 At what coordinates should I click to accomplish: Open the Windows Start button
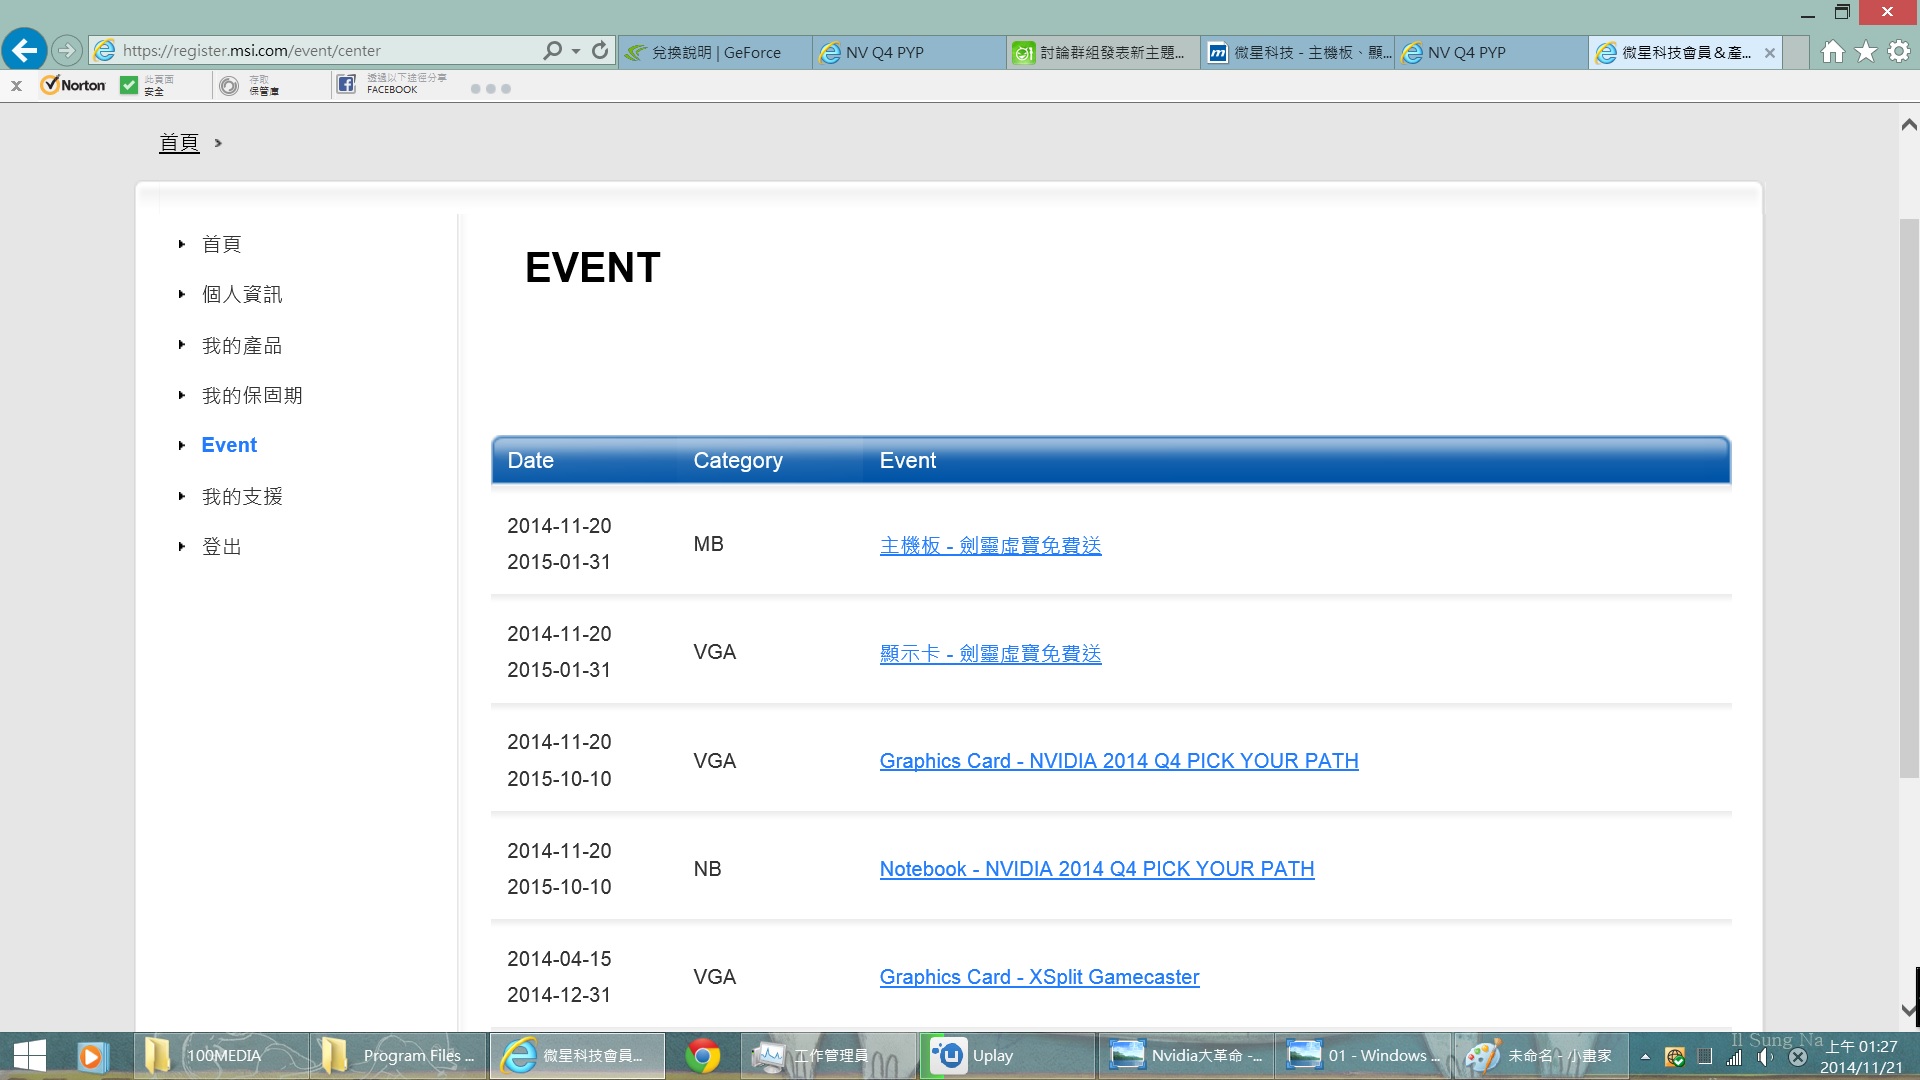tap(29, 1056)
